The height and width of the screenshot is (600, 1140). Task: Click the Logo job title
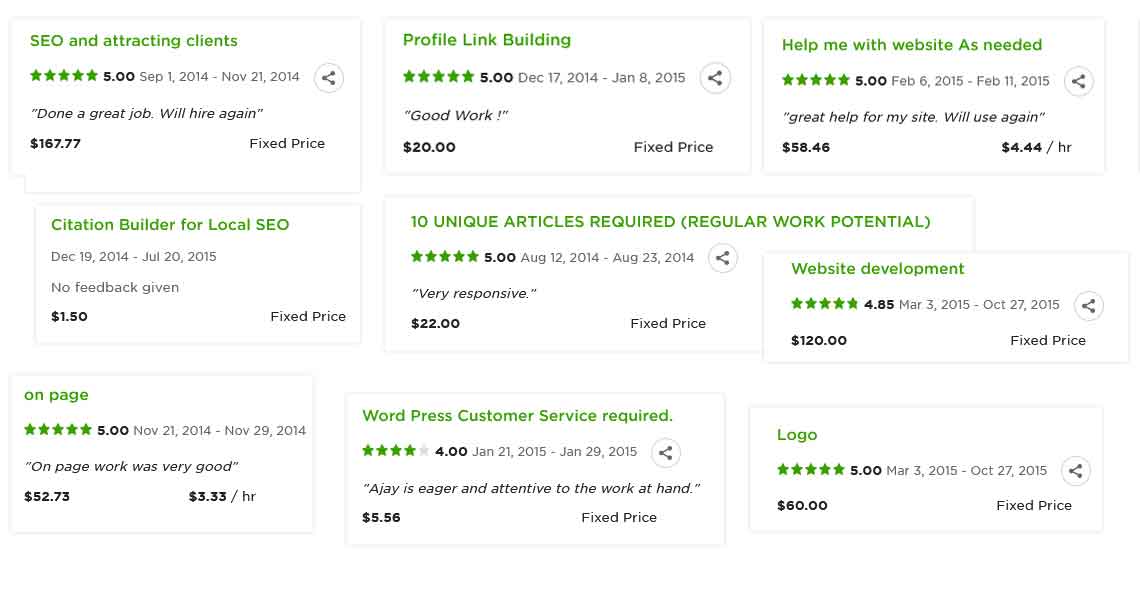pyautogui.click(x=797, y=435)
